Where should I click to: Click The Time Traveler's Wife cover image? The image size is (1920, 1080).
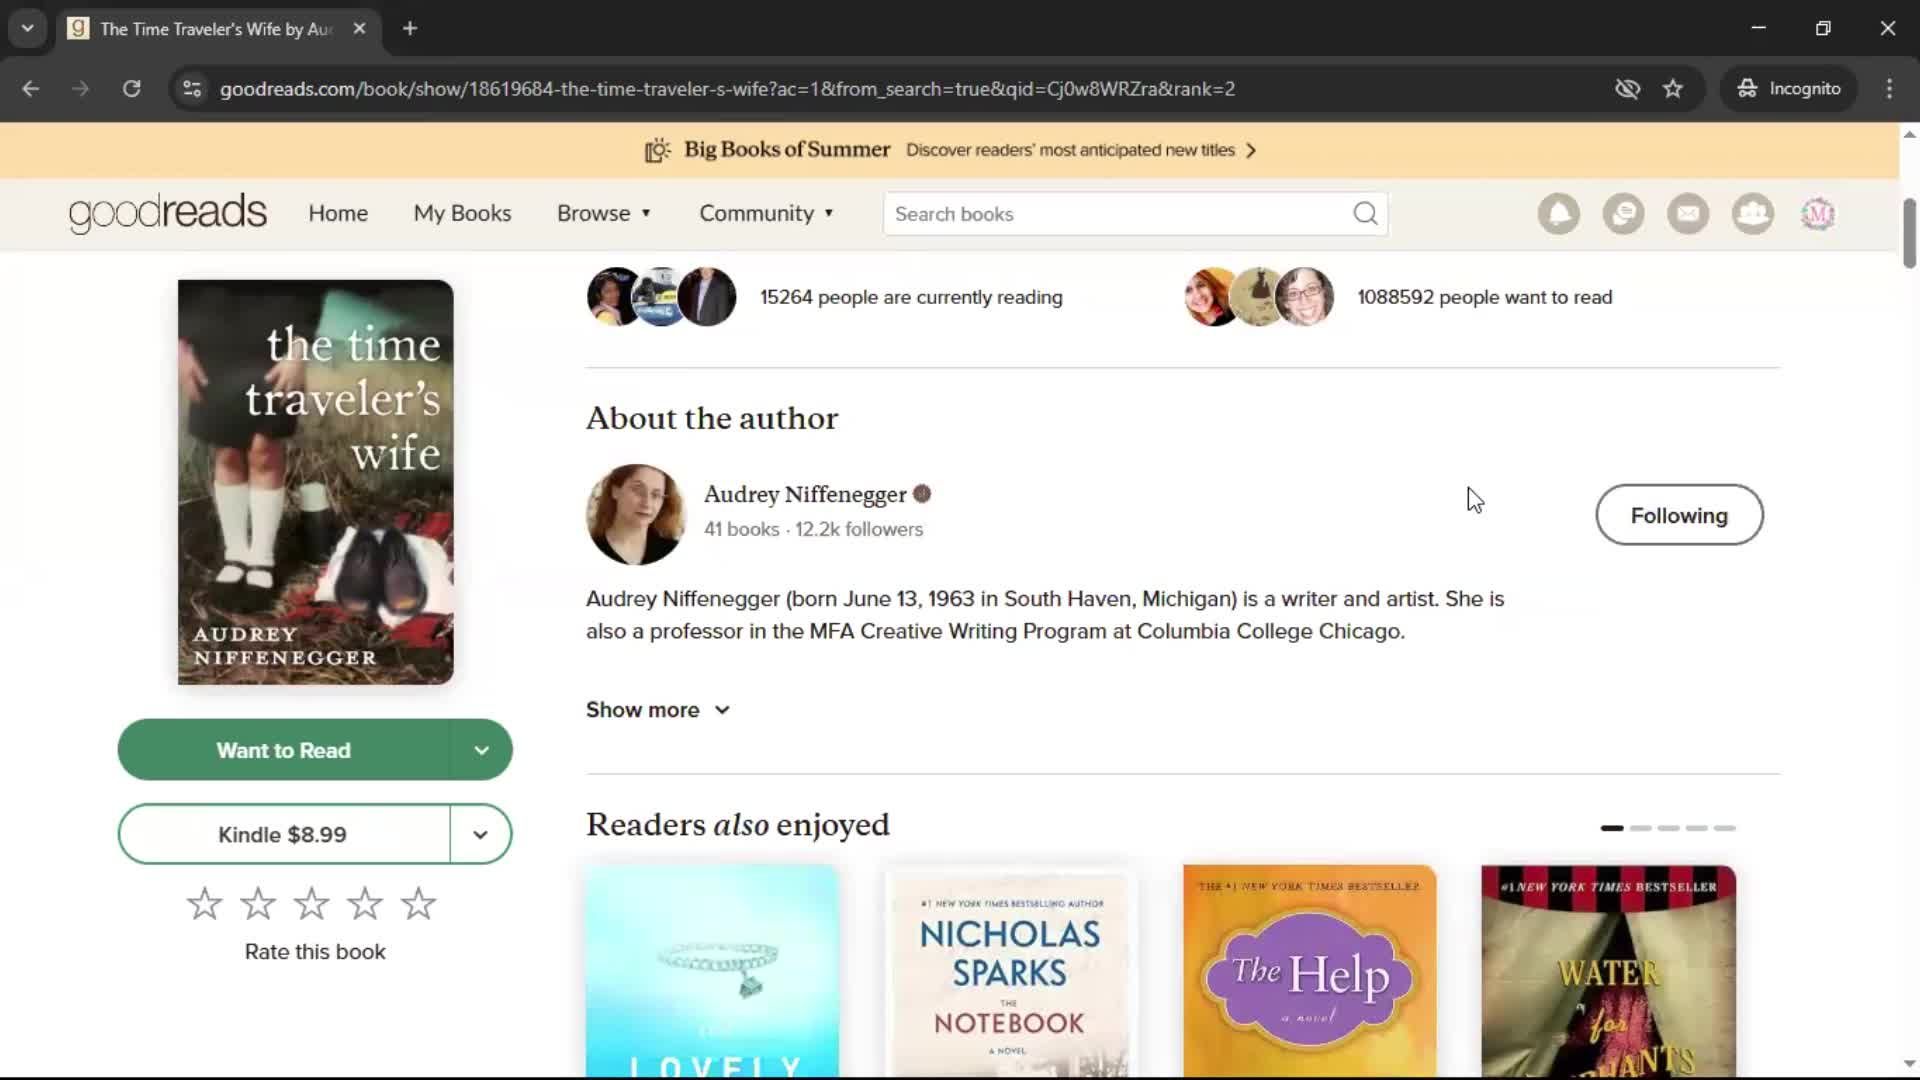tap(315, 482)
